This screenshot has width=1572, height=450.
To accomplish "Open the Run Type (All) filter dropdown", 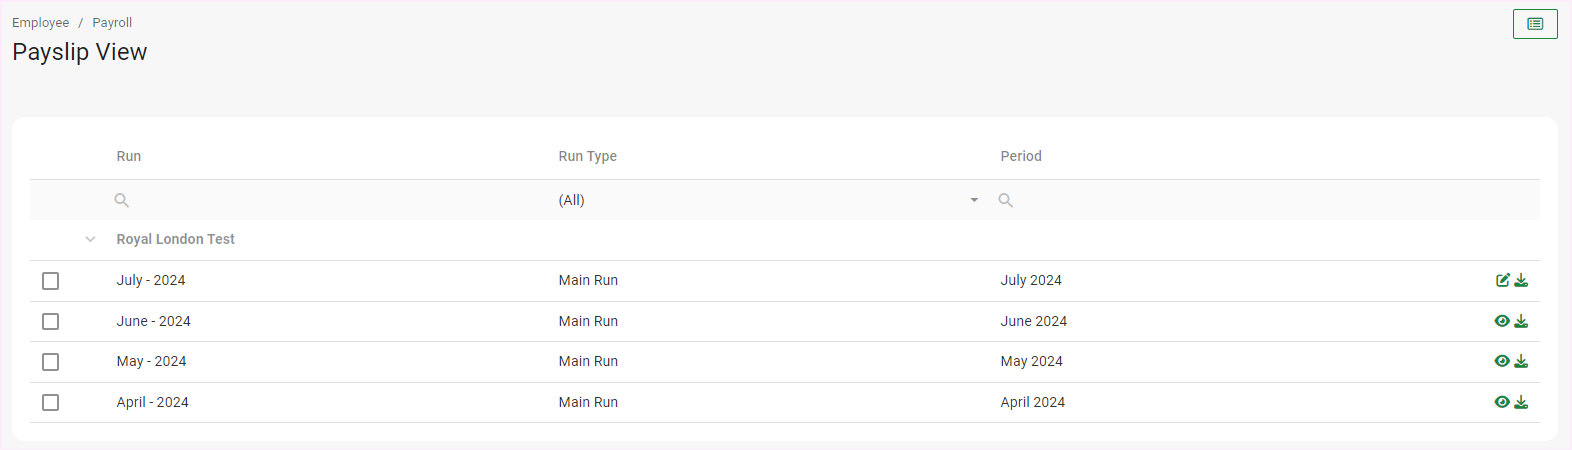I will click(x=767, y=200).
